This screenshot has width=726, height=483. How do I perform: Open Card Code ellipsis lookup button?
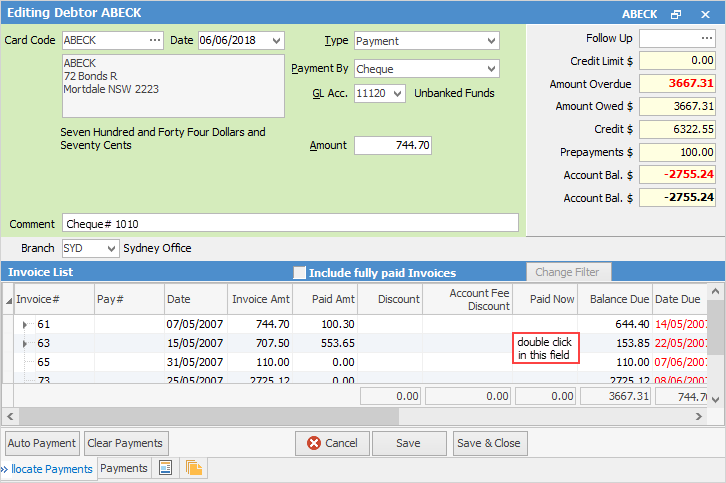[155, 40]
